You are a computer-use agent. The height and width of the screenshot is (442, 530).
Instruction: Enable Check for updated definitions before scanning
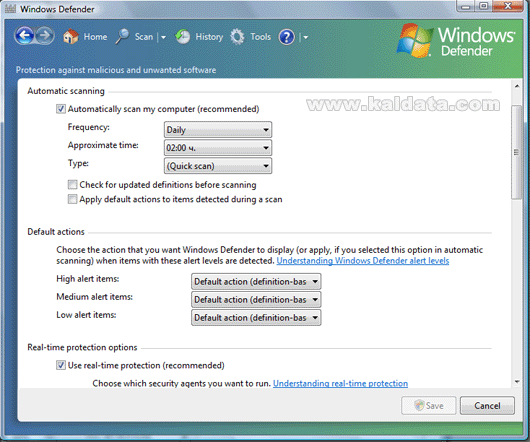[x=72, y=185]
